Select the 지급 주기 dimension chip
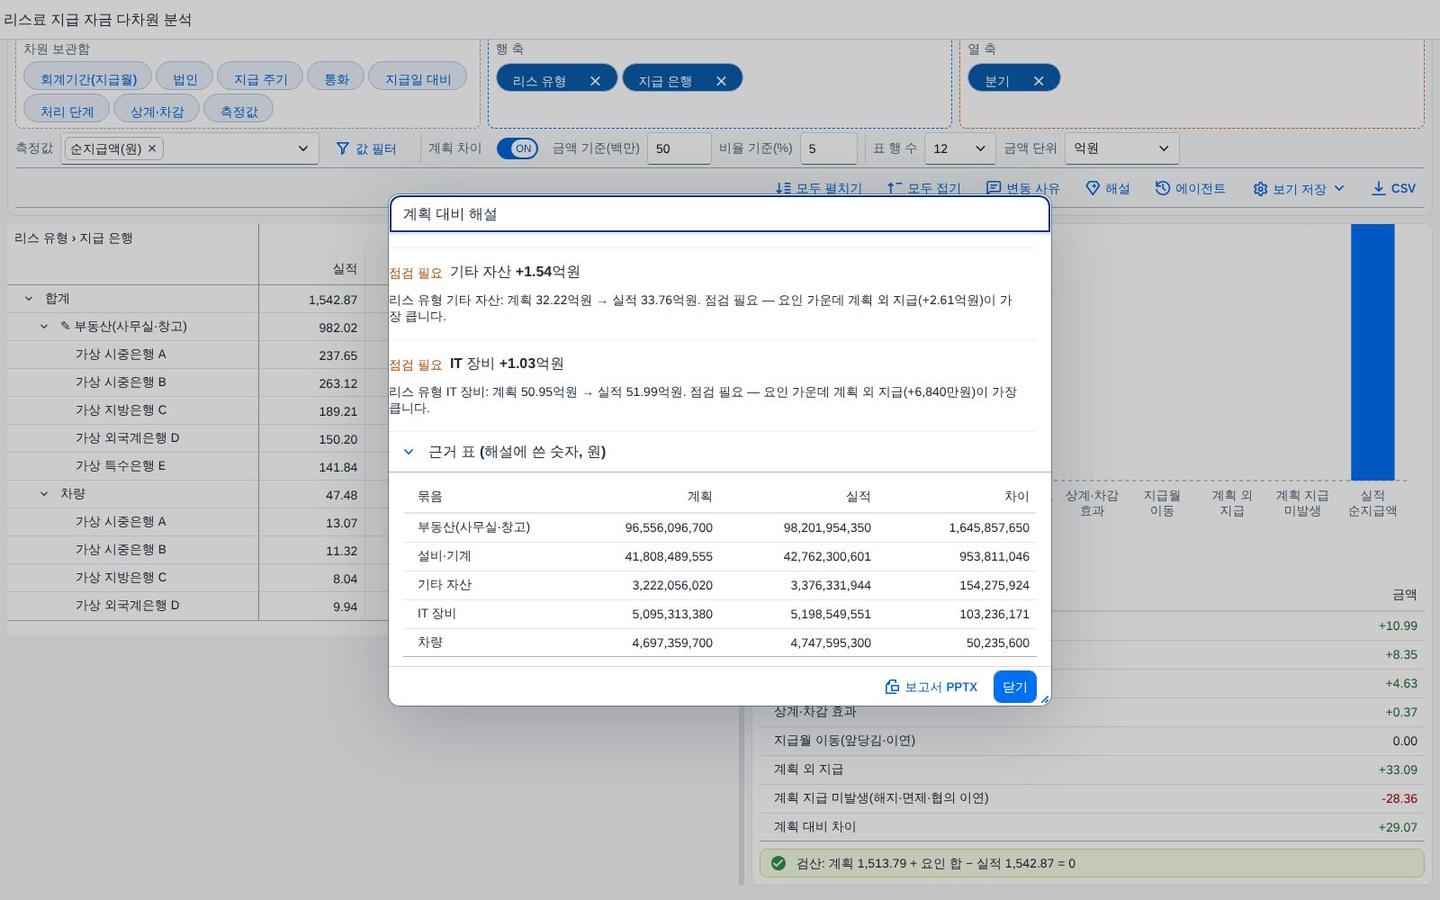This screenshot has width=1440, height=900. coord(260,78)
